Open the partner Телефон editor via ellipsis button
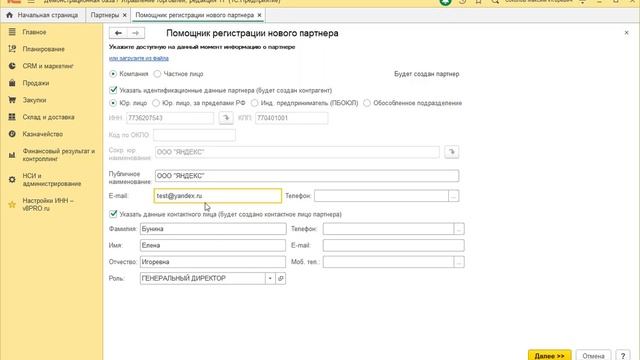640x360 pixels. click(x=453, y=196)
